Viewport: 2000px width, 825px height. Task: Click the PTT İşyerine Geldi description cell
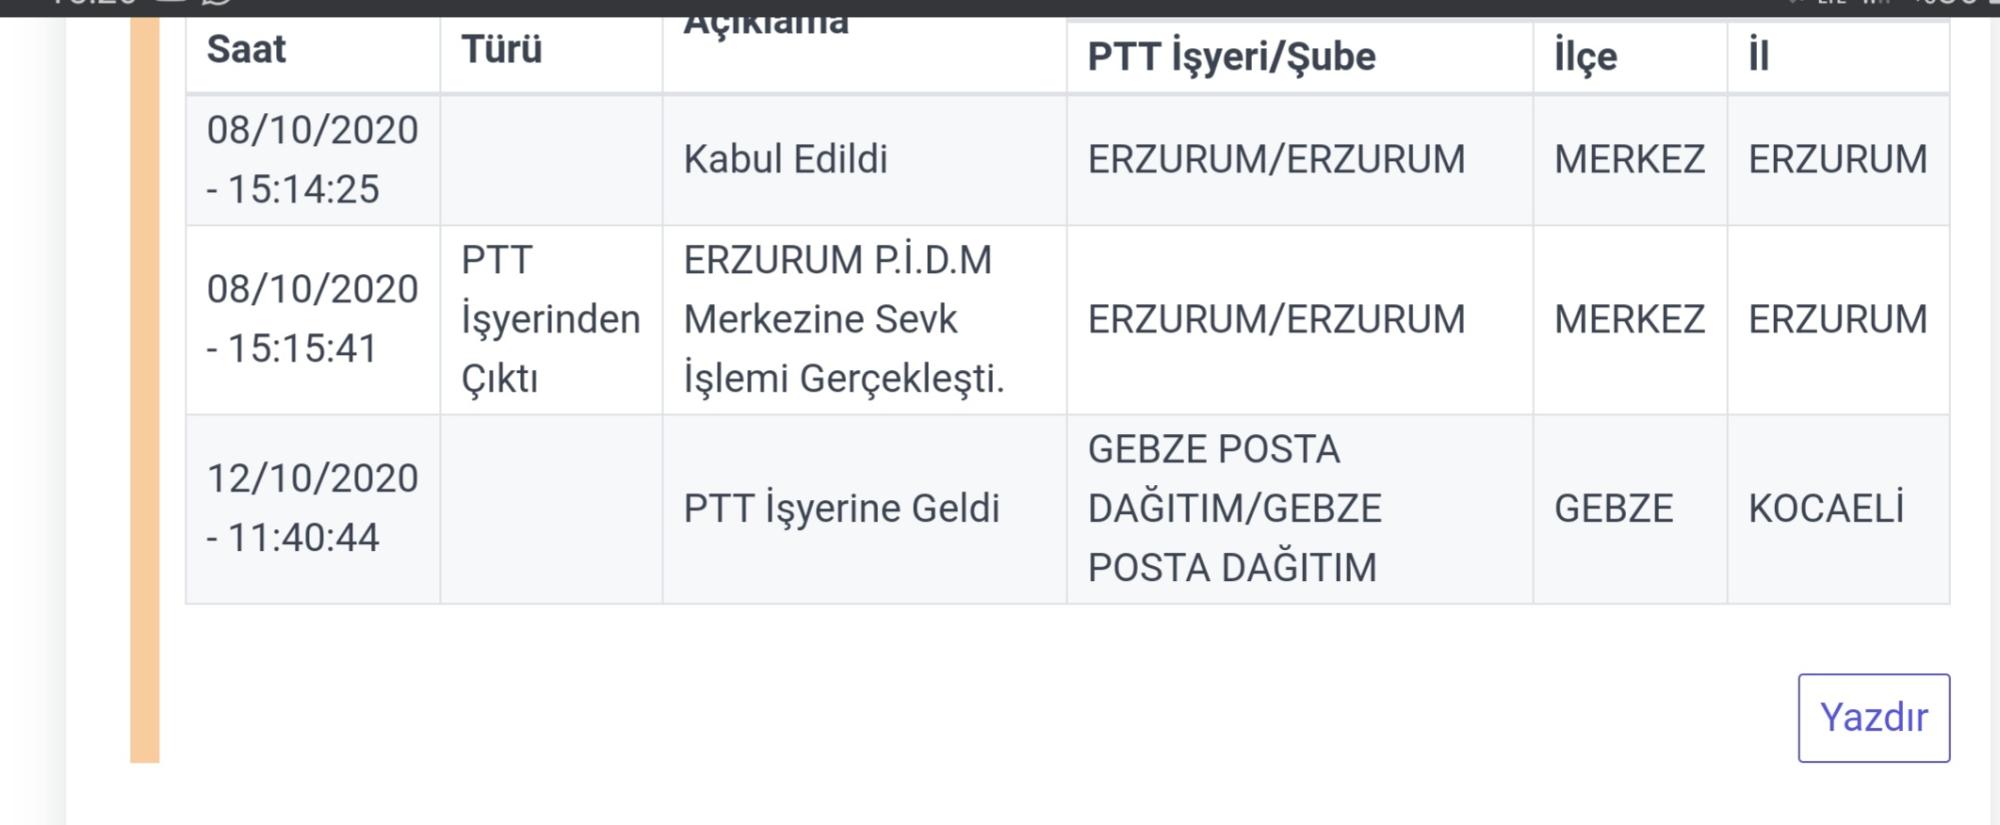pos(864,509)
